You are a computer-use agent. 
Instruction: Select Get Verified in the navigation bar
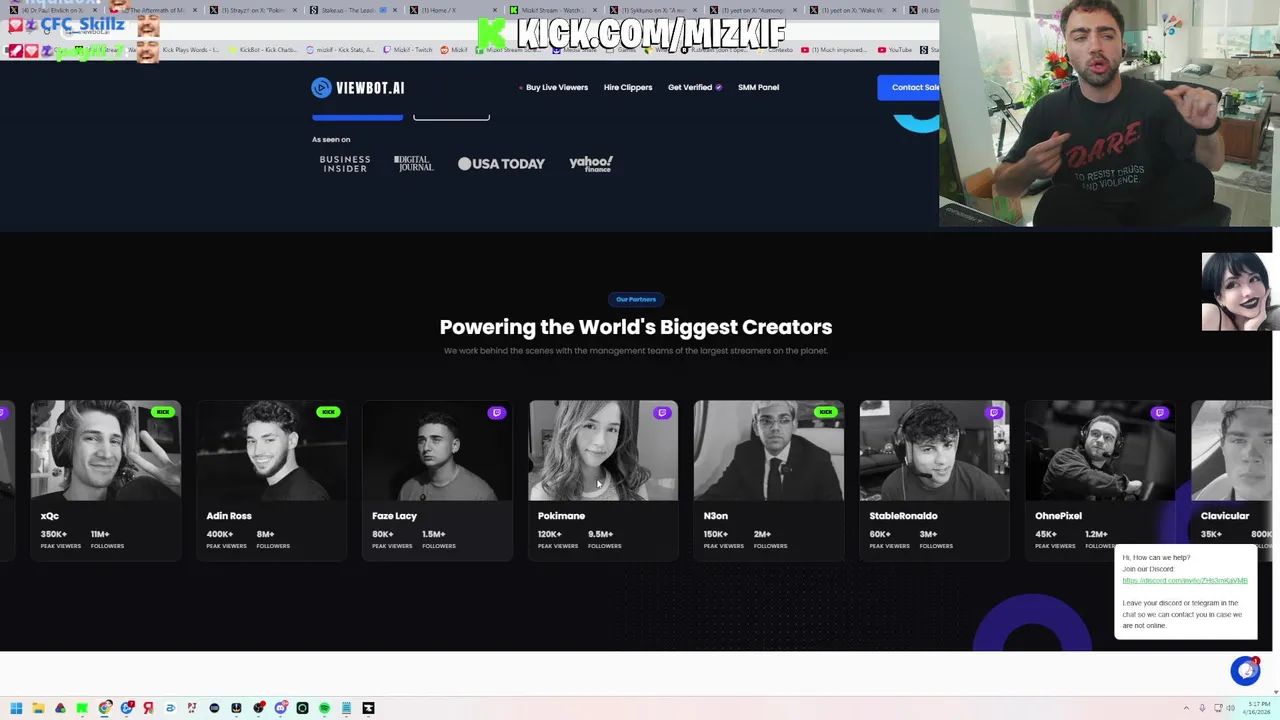694,87
